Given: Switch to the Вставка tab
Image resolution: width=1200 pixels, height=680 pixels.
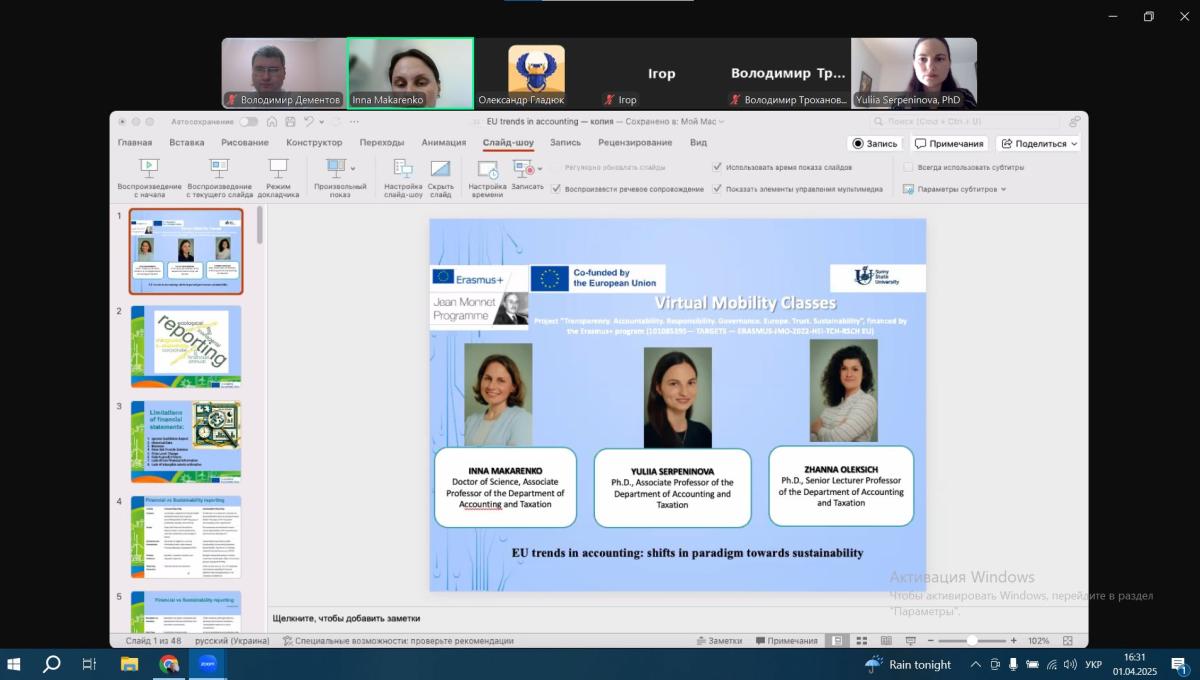Looking at the screenshot, I should (x=187, y=143).
